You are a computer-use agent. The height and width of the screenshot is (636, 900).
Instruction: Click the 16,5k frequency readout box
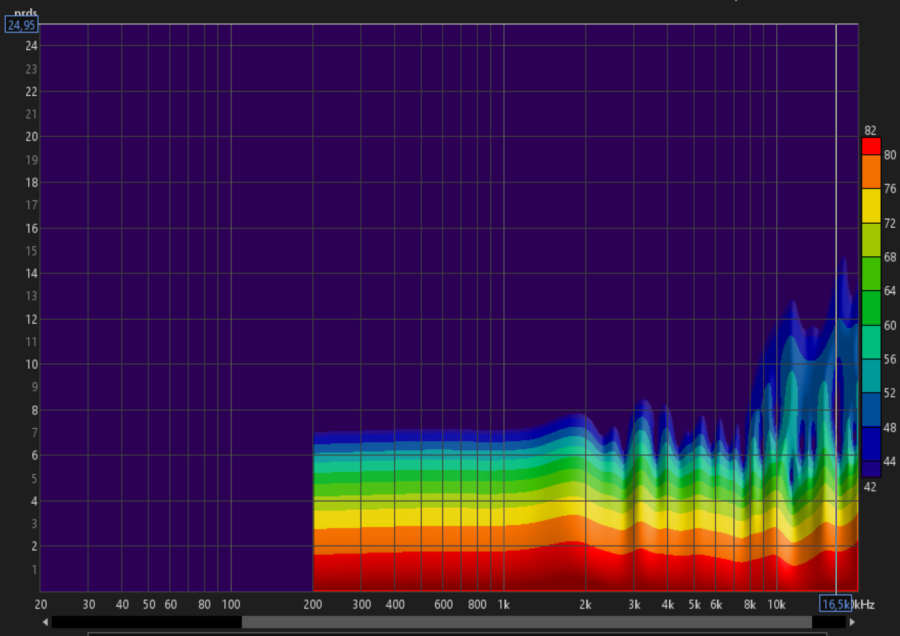pyautogui.click(x=835, y=604)
